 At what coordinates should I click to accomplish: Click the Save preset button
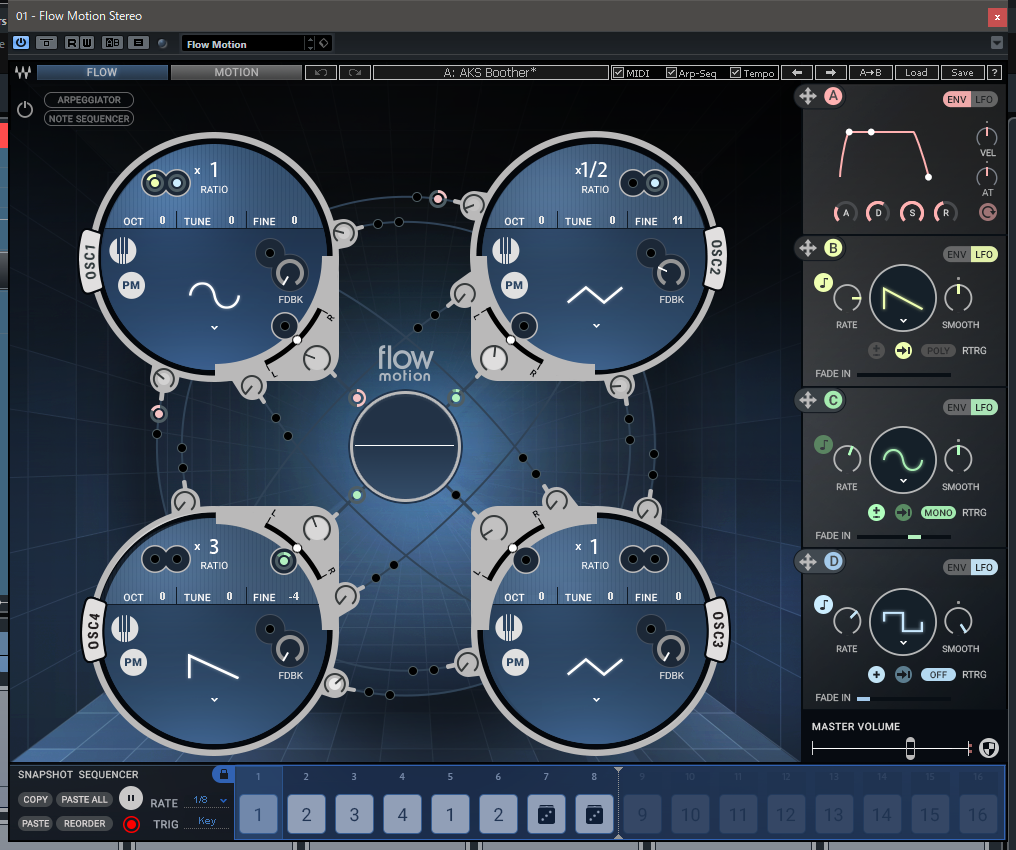[962, 73]
